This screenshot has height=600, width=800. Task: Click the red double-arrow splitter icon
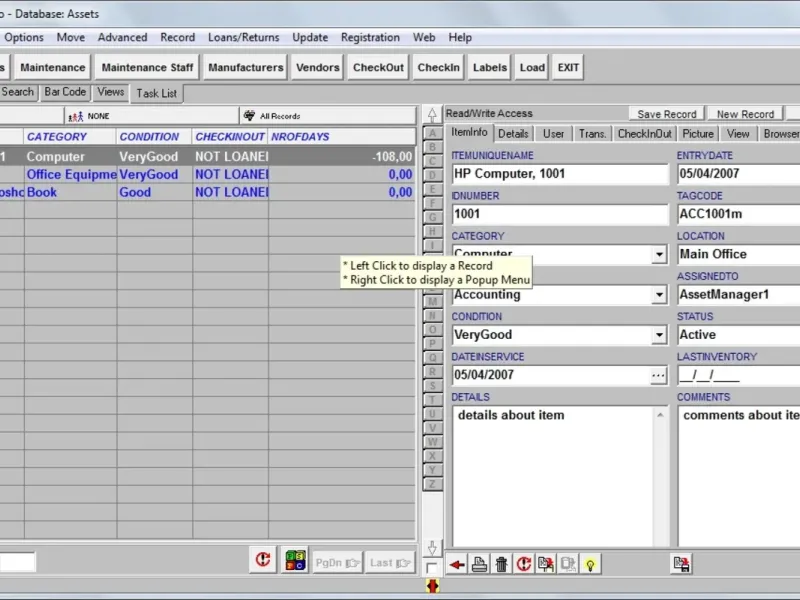(x=432, y=586)
